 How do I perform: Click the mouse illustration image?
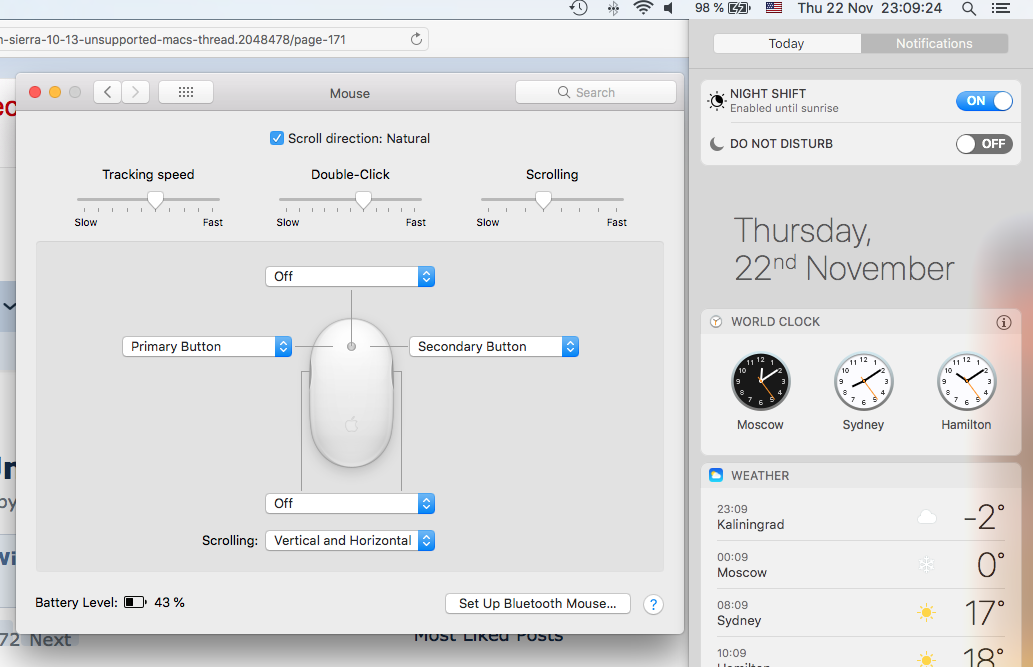coord(351,393)
